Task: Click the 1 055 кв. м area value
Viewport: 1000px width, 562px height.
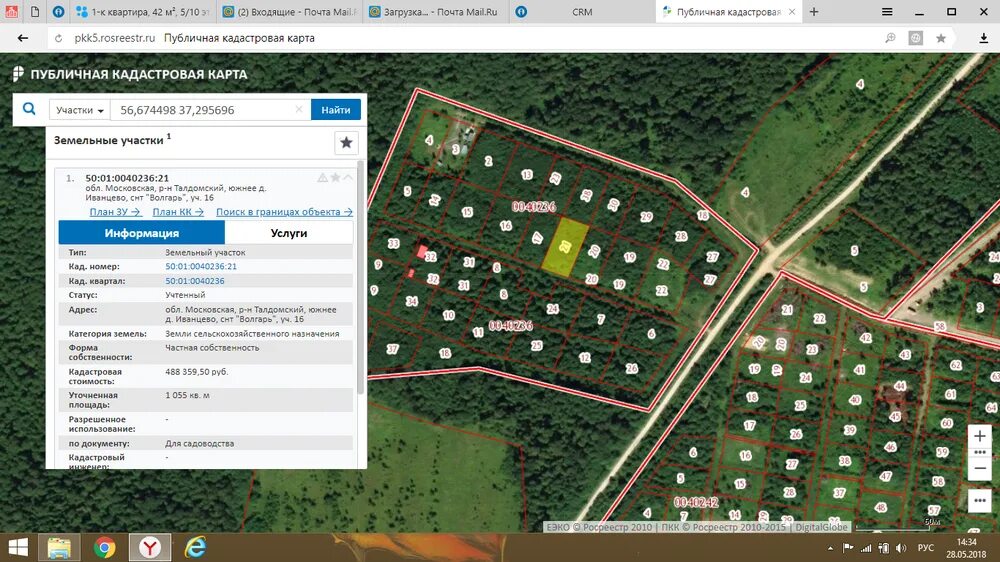Action: (188, 396)
